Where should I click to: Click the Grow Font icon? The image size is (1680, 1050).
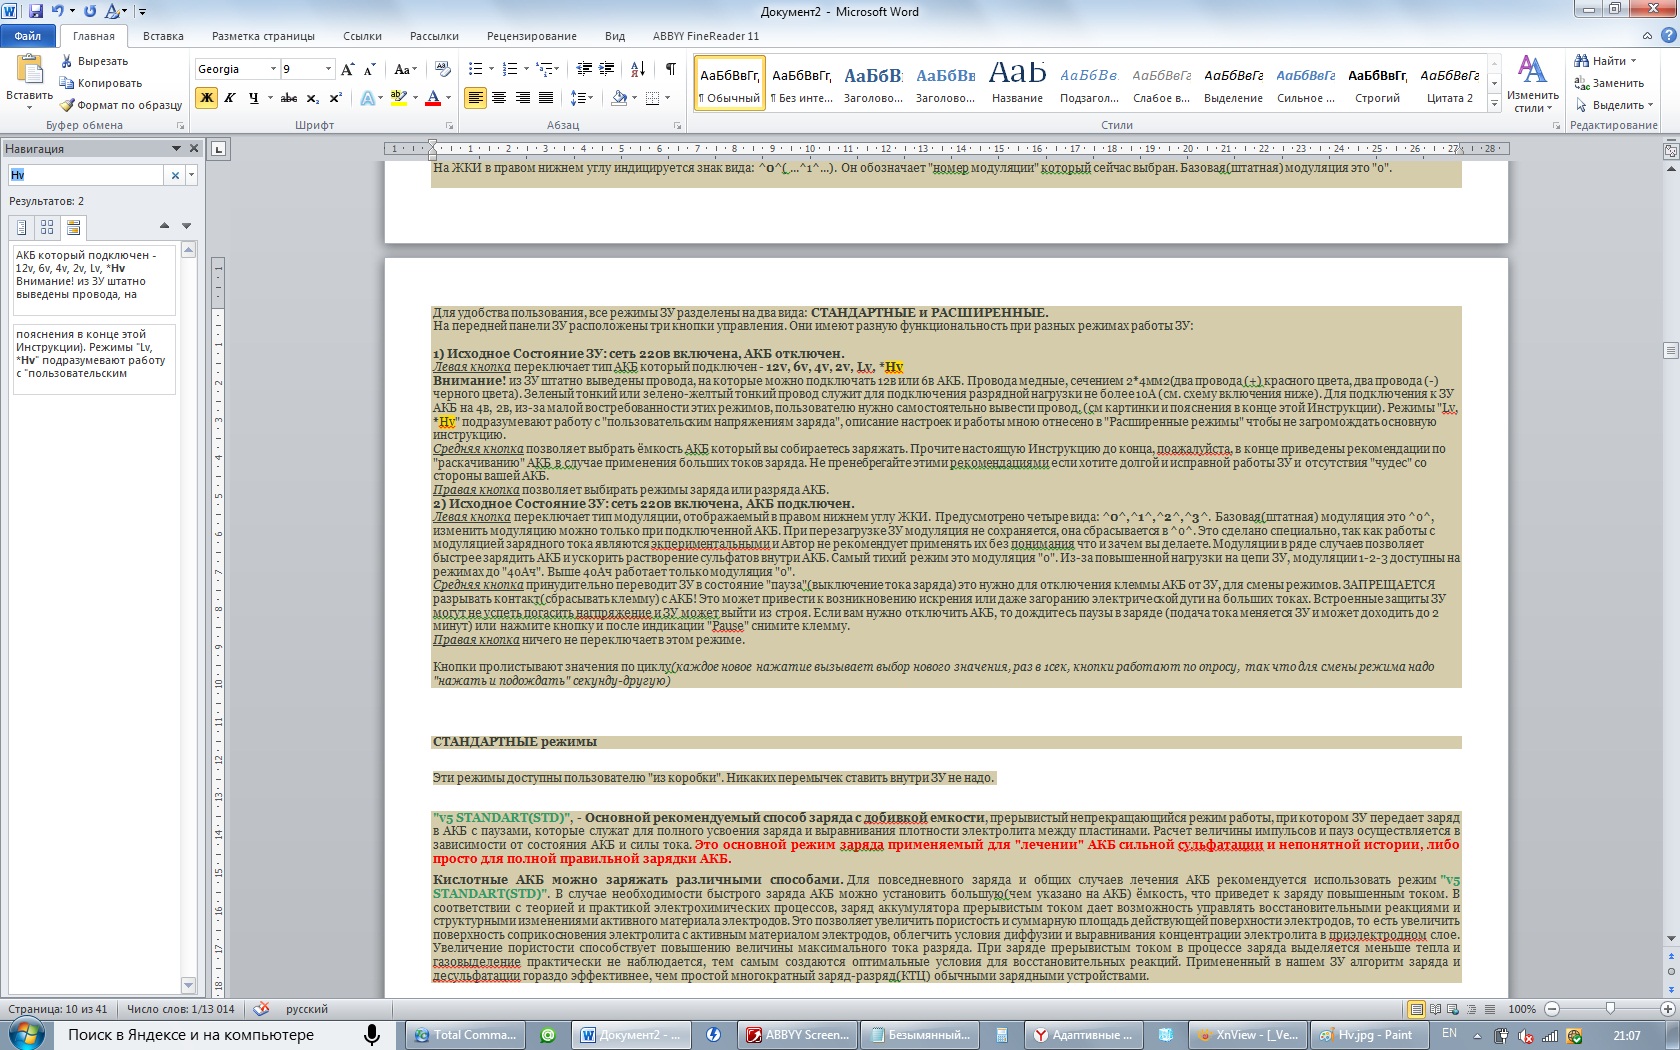[x=347, y=69]
